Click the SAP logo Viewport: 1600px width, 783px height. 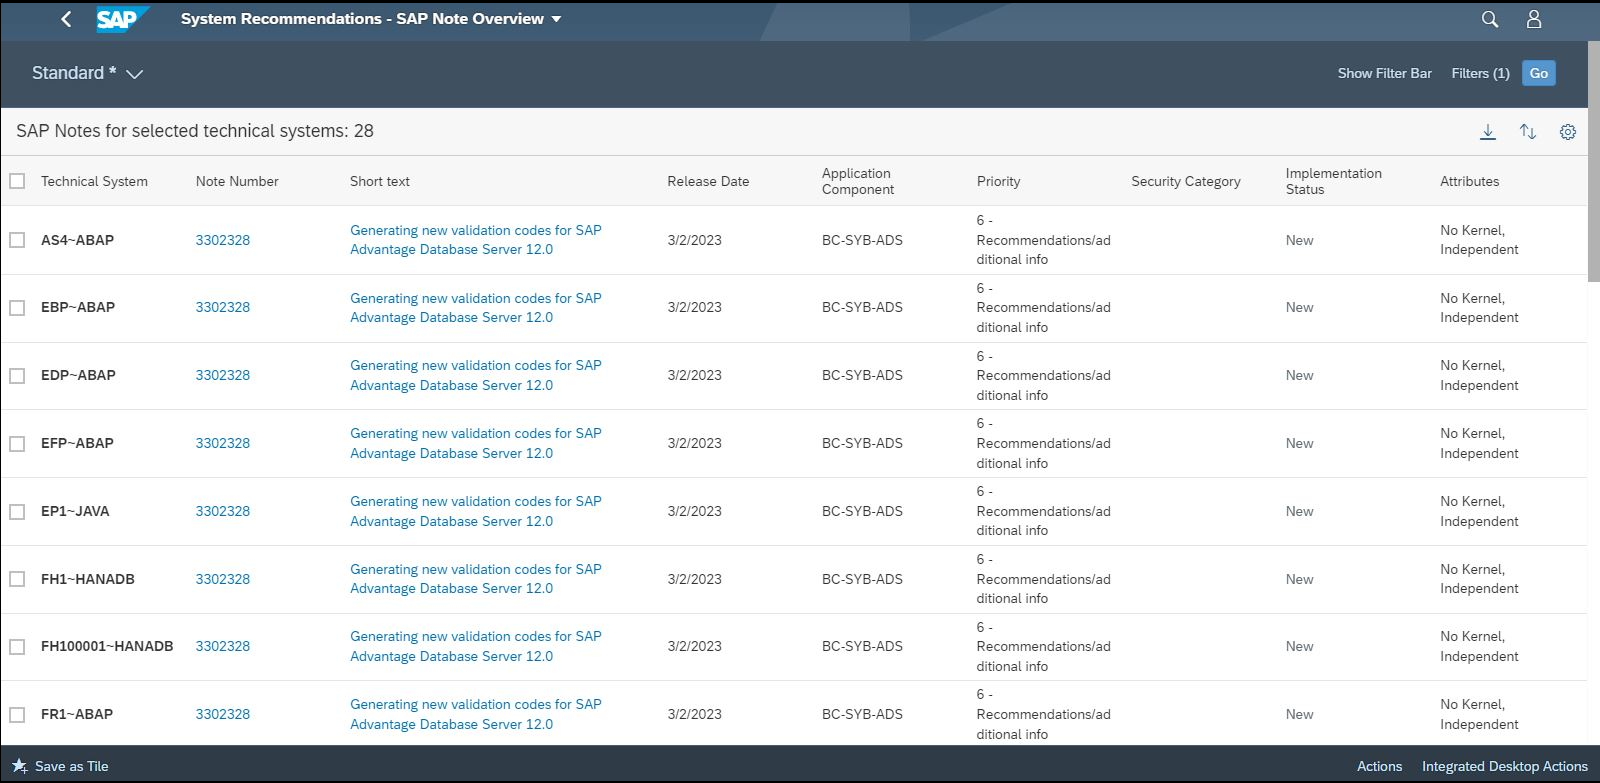(x=120, y=19)
